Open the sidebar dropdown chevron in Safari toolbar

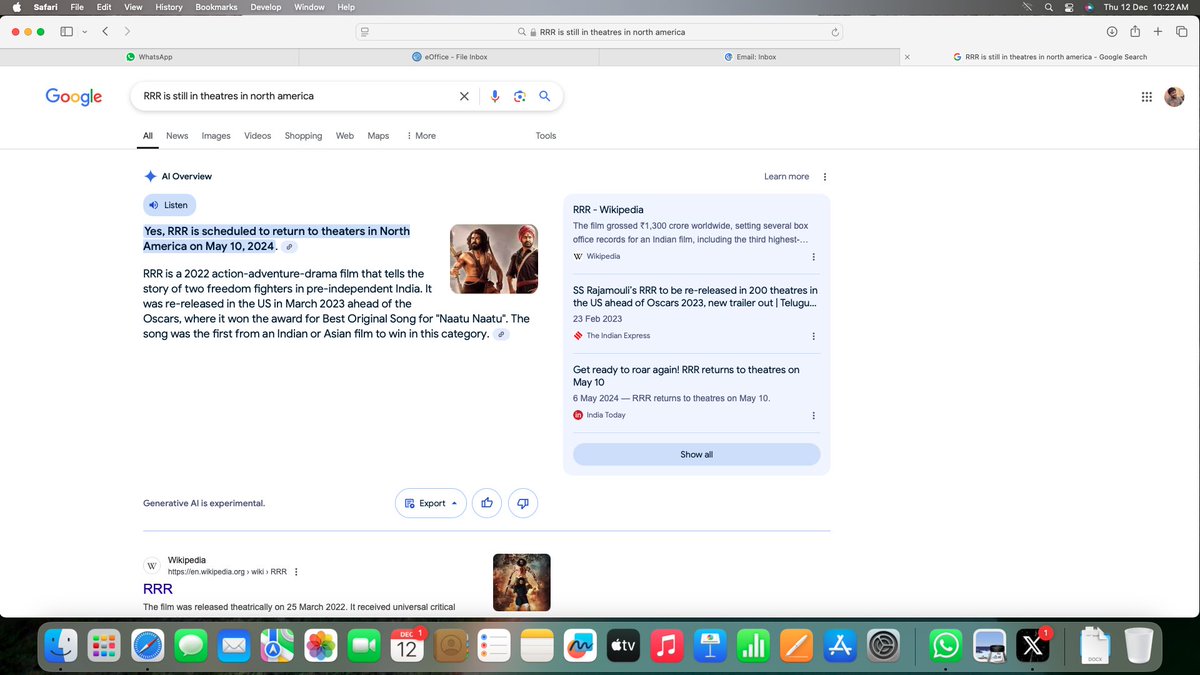[x=84, y=32]
